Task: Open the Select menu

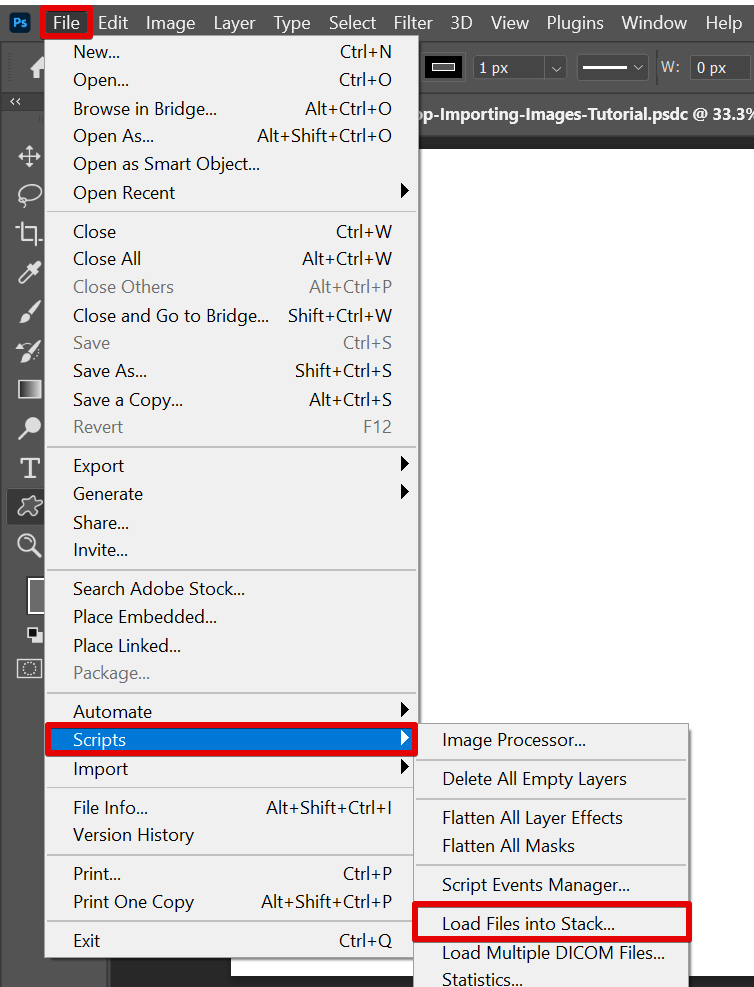Action: point(352,23)
